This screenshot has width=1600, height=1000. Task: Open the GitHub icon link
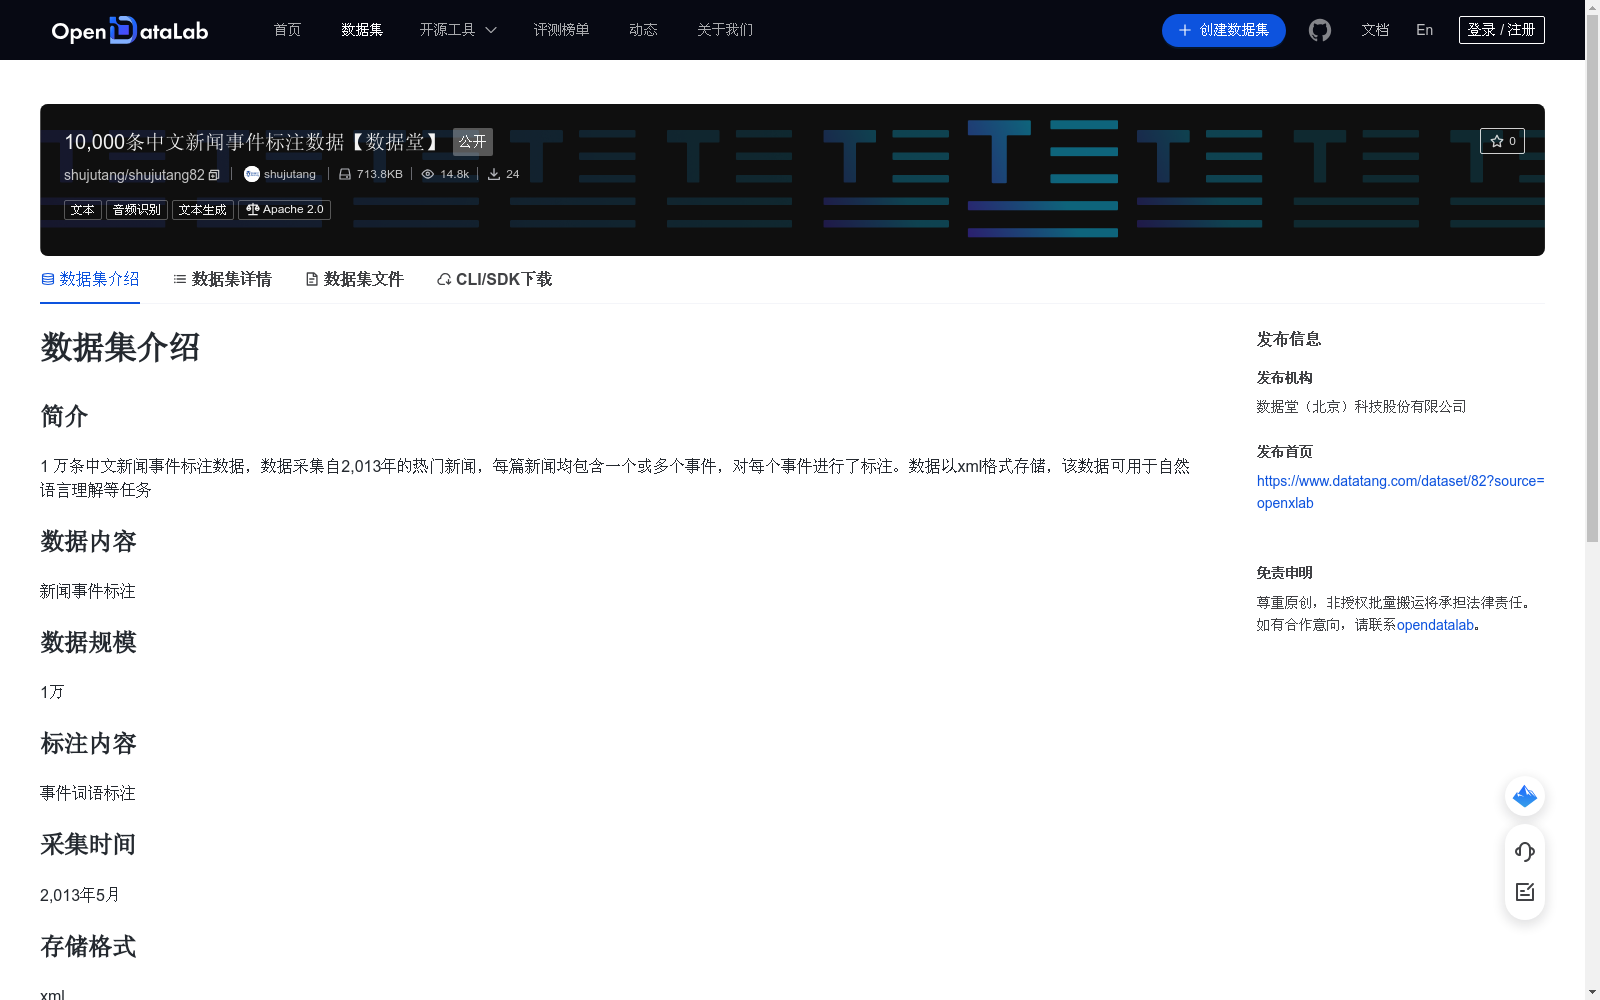1320,30
